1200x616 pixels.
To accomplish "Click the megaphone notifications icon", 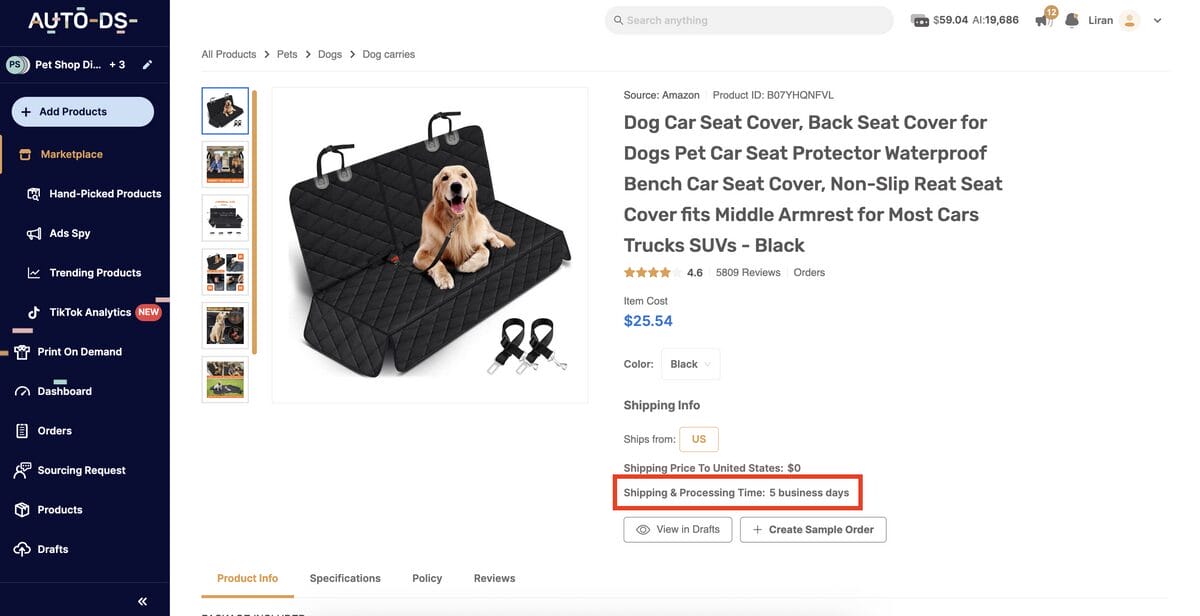I will [1043, 21].
